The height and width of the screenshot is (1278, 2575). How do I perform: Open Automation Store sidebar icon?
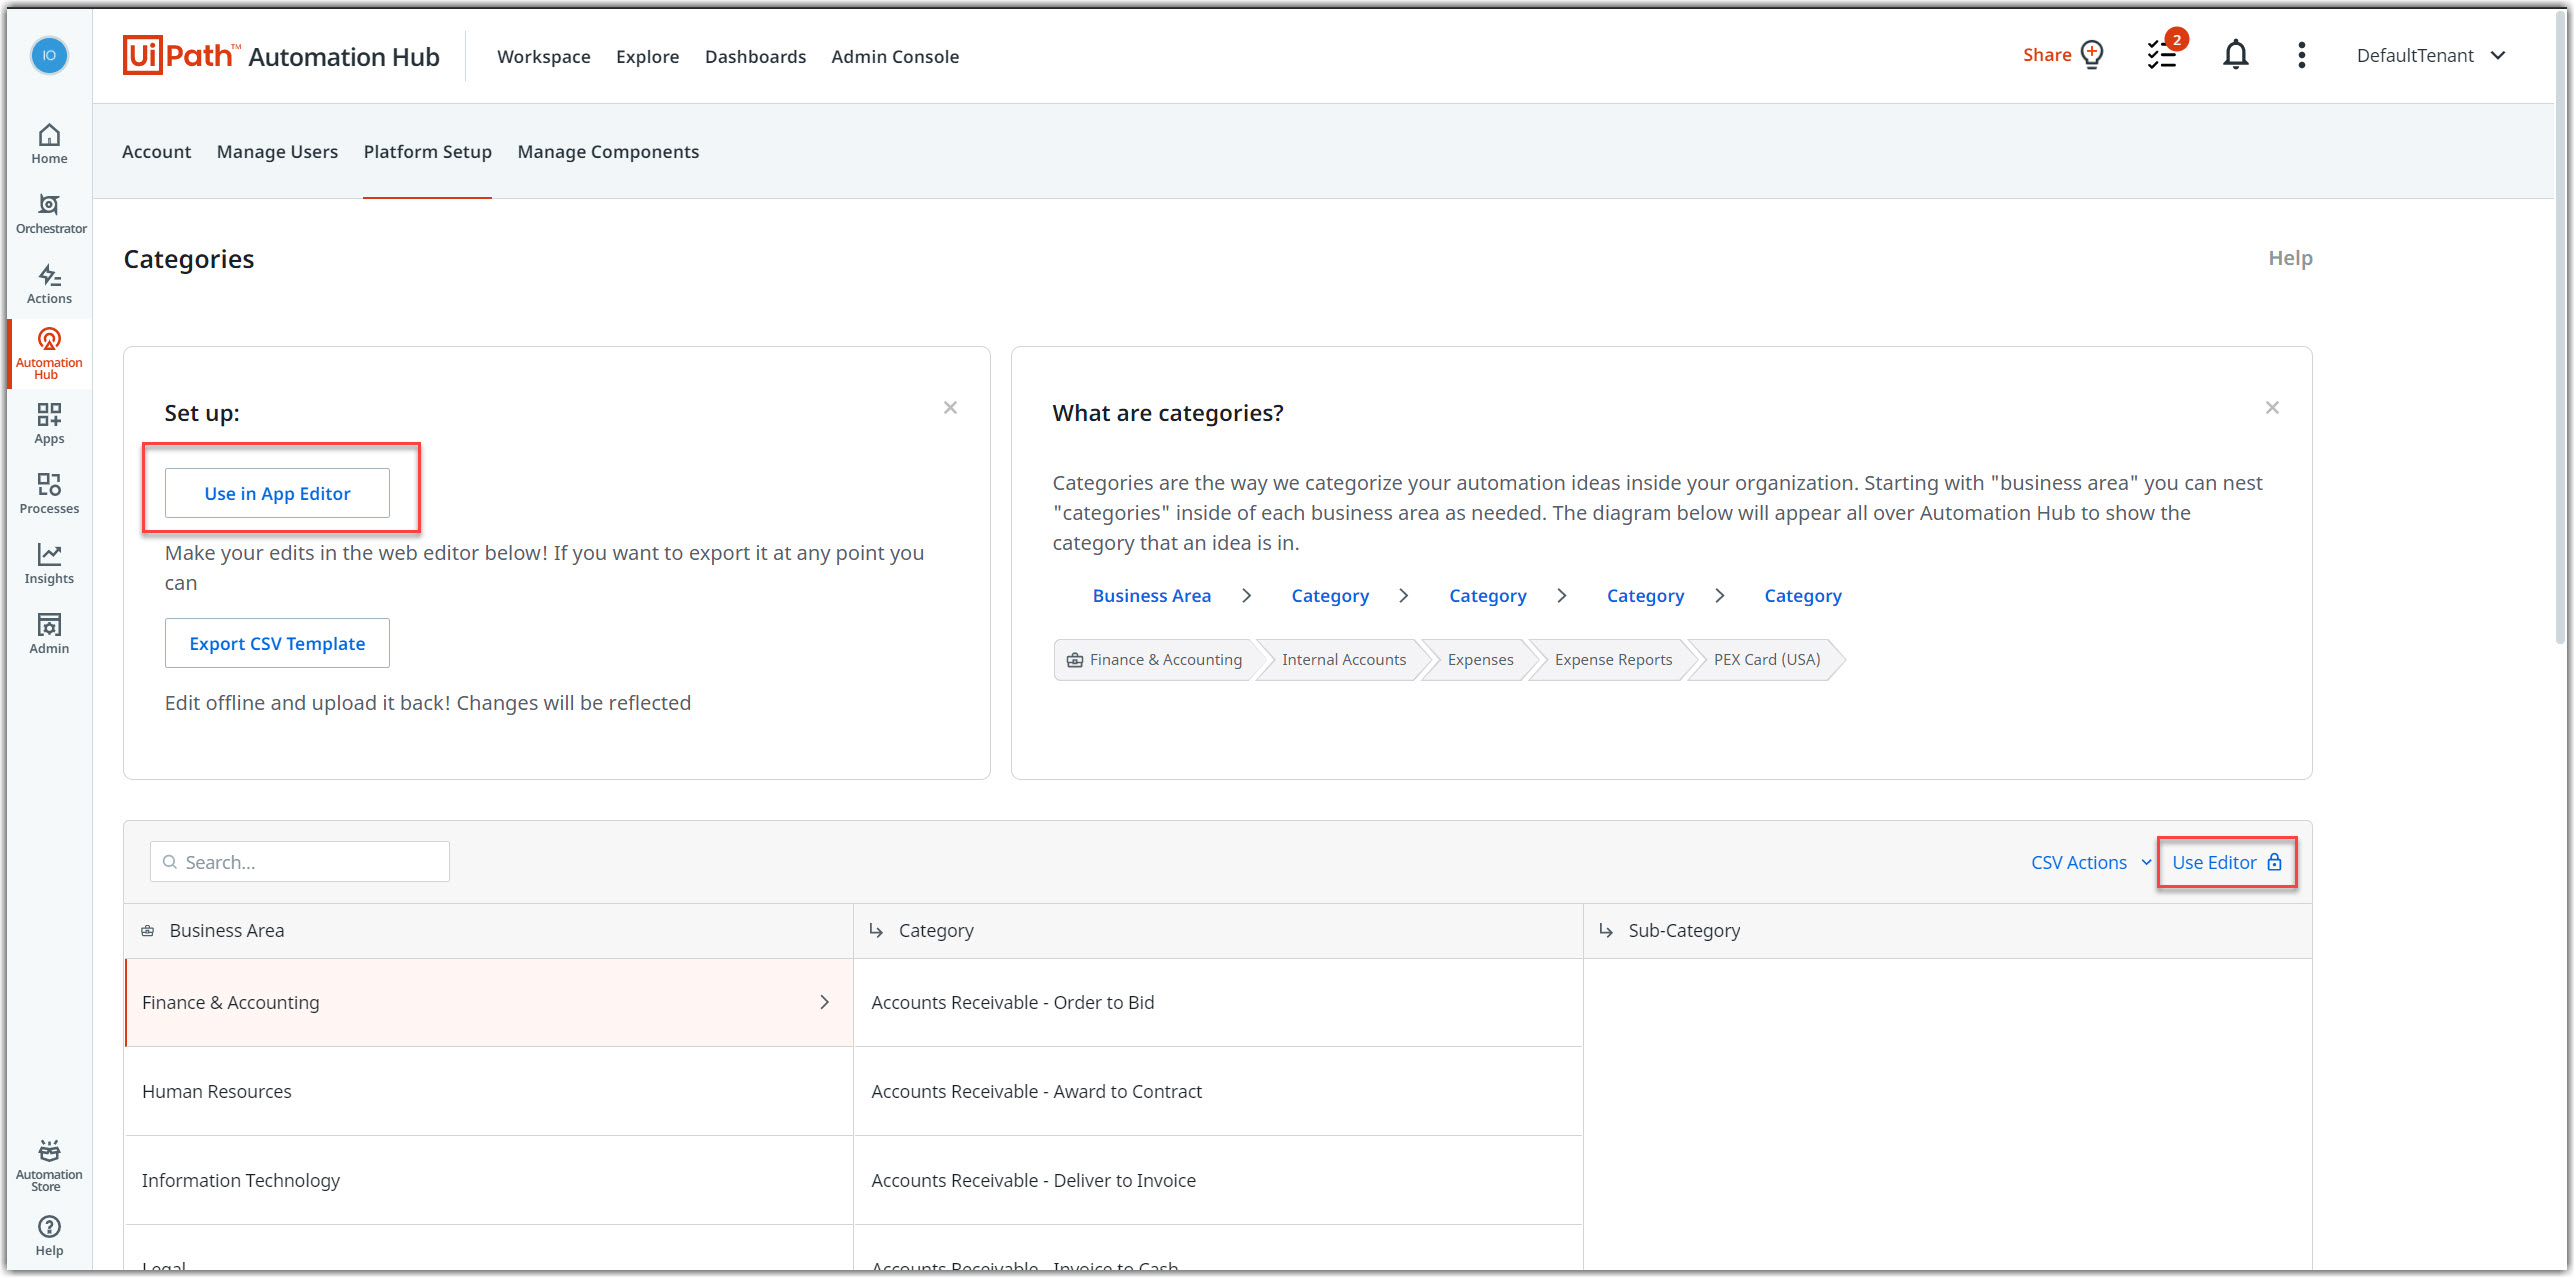click(x=49, y=1166)
